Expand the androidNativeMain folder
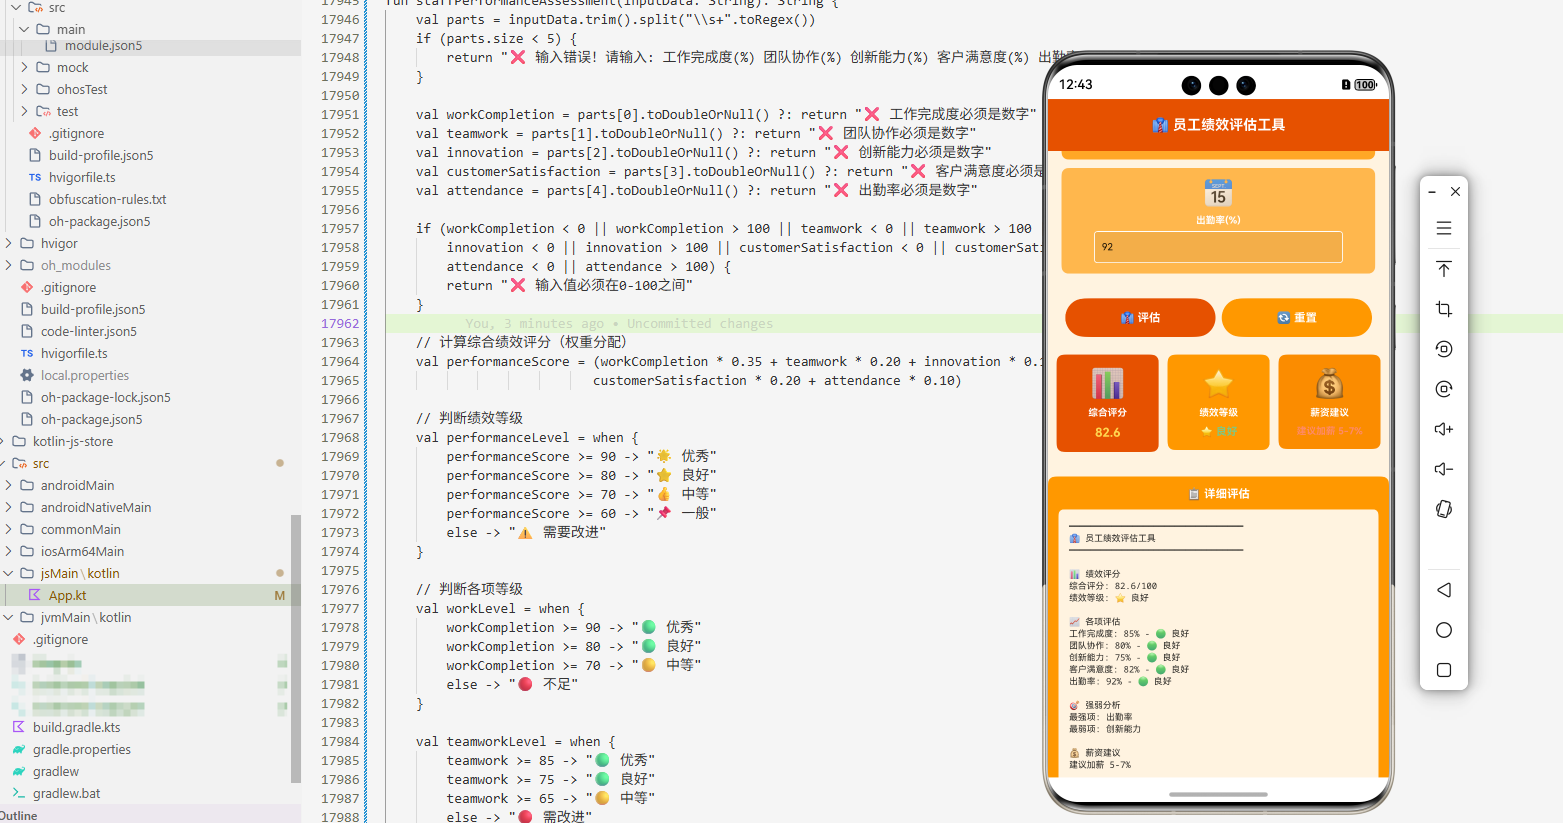Image resolution: width=1563 pixels, height=823 pixels. pyautogui.click(x=8, y=507)
